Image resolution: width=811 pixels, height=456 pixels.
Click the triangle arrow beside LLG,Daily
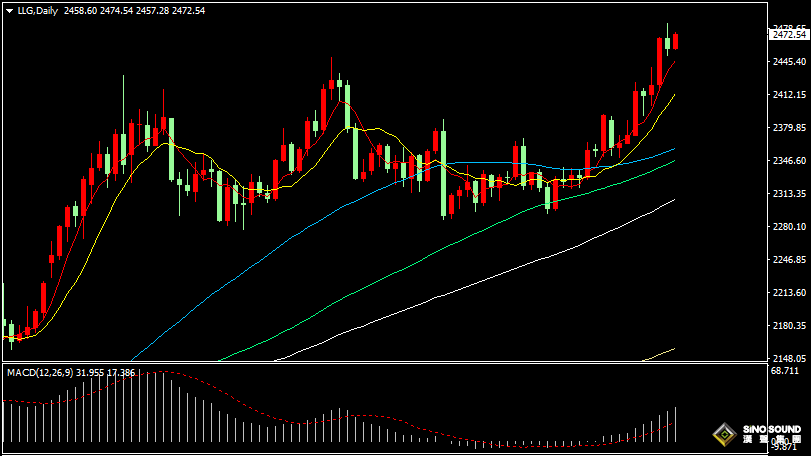pos(8,10)
